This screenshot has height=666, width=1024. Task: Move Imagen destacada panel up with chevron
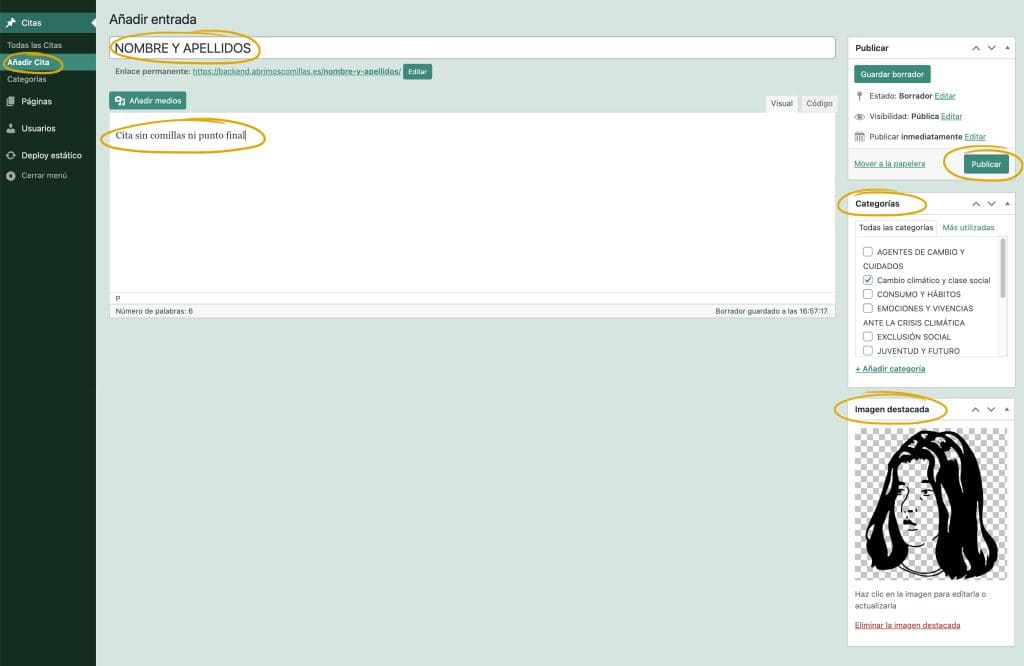coord(976,410)
